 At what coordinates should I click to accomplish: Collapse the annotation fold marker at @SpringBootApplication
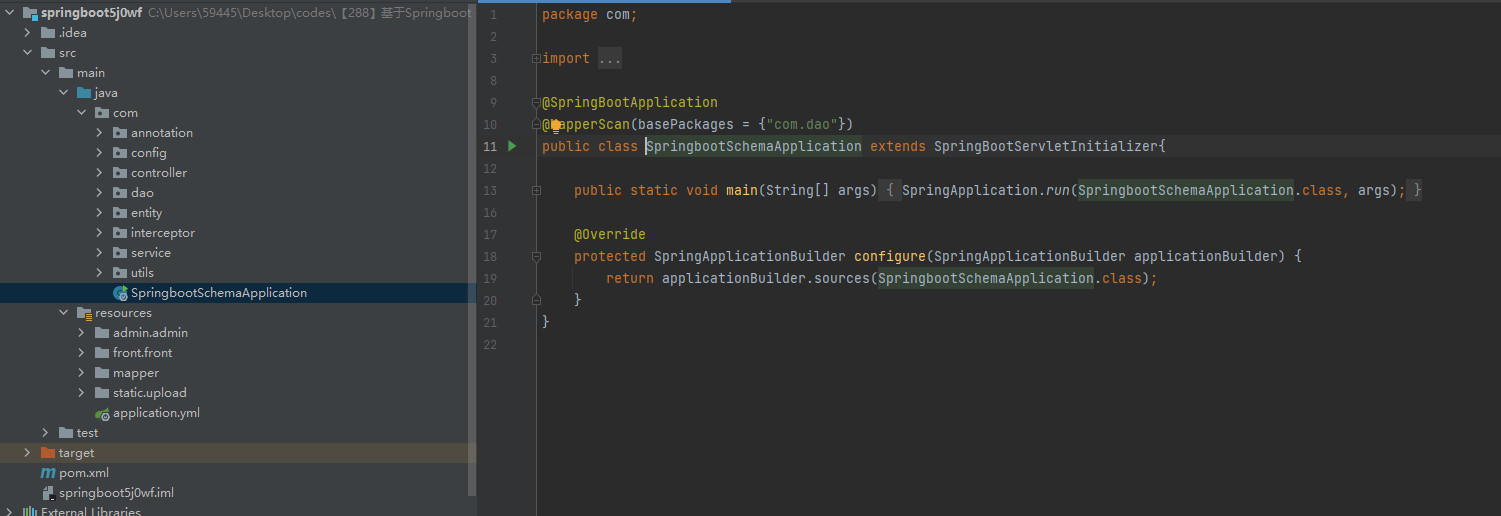[x=537, y=102]
